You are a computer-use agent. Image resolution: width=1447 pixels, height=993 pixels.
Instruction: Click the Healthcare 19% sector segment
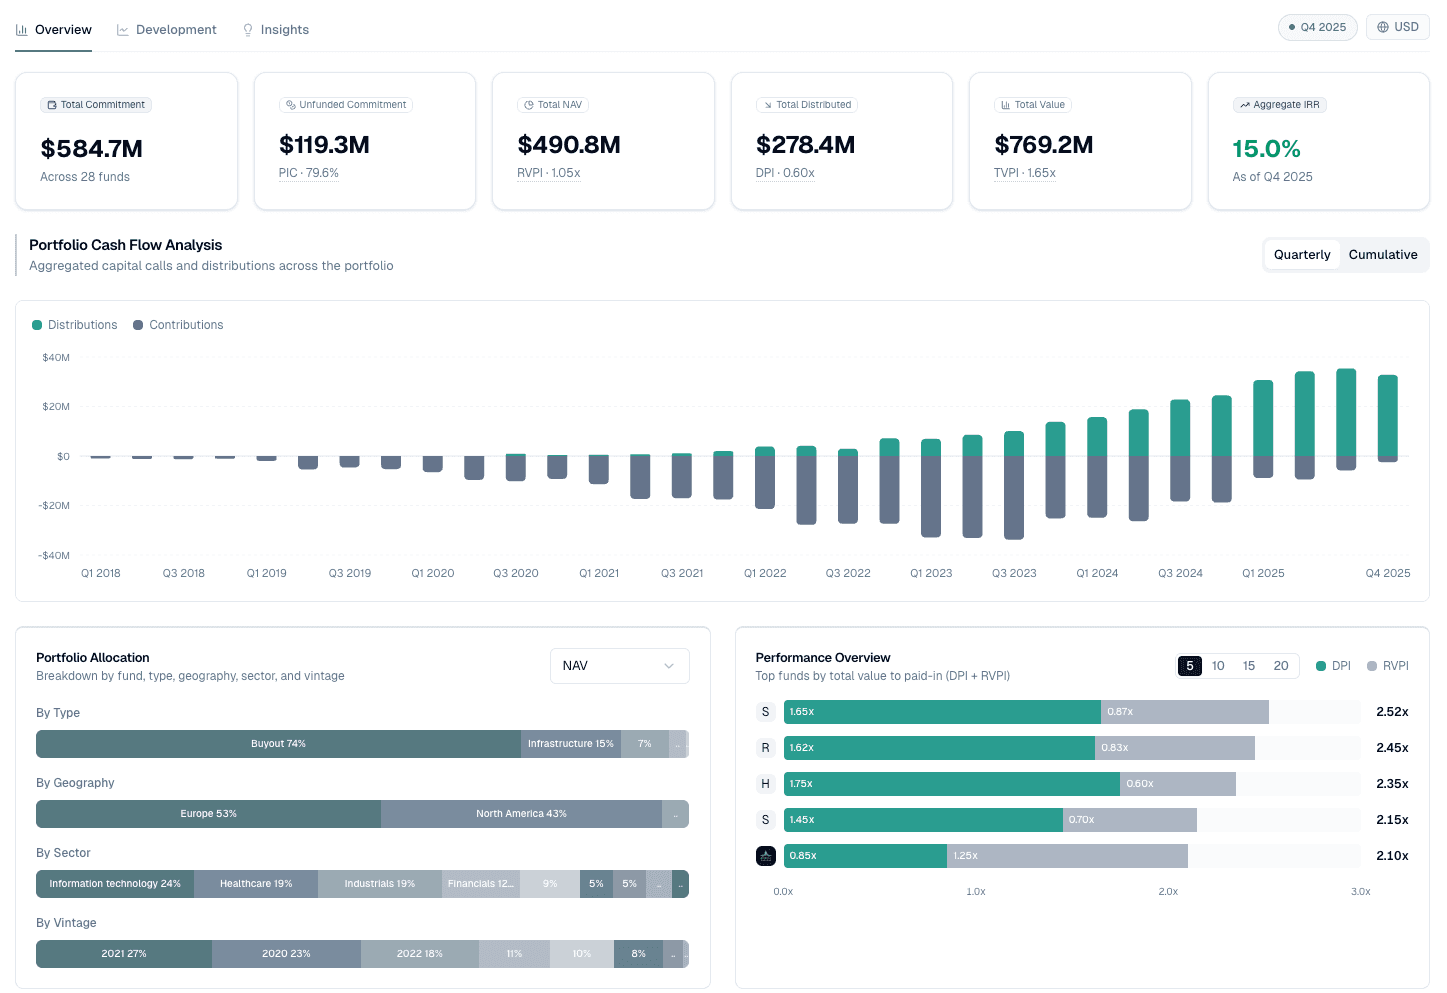256,884
